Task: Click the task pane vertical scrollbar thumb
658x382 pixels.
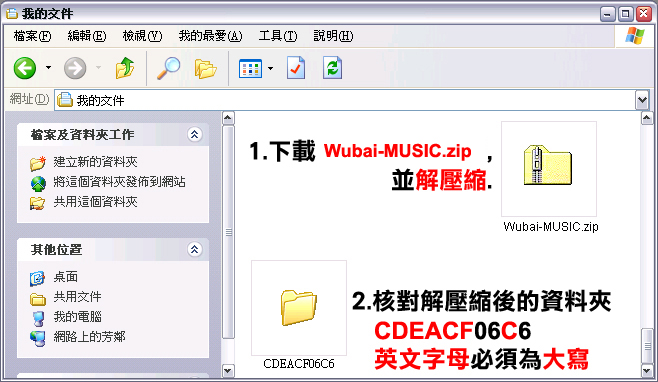Action: click(x=228, y=232)
